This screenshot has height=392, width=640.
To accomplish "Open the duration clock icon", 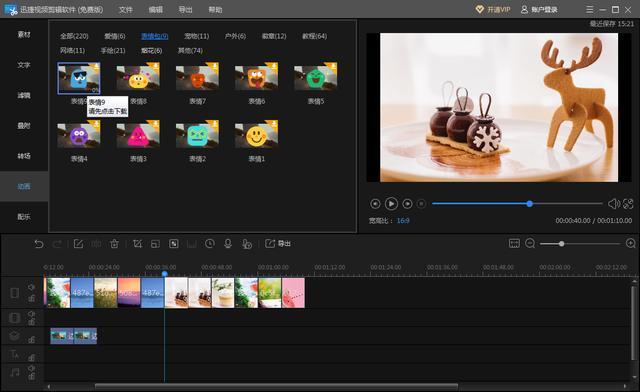I will click(x=209, y=244).
